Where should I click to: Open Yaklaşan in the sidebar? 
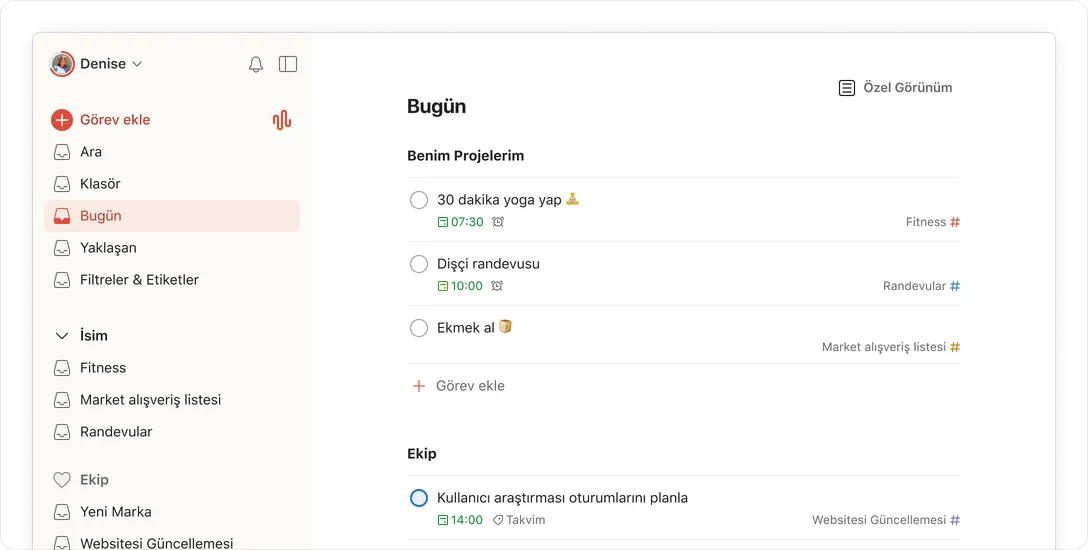108,248
